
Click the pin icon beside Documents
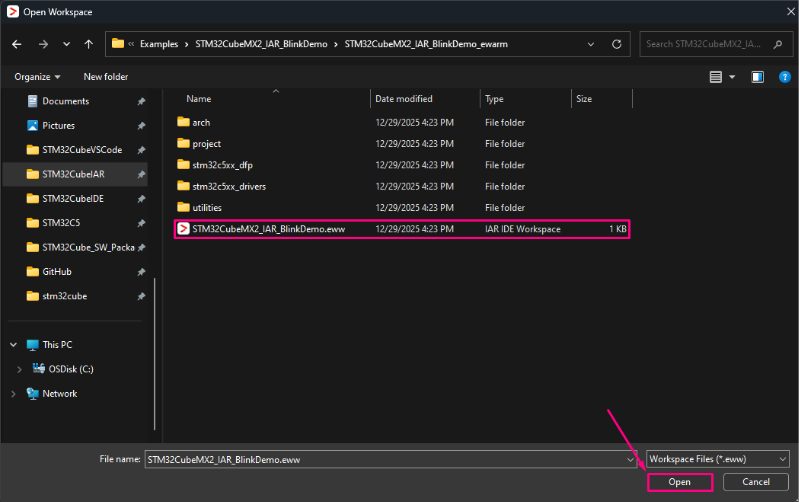click(x=141, y=102)
